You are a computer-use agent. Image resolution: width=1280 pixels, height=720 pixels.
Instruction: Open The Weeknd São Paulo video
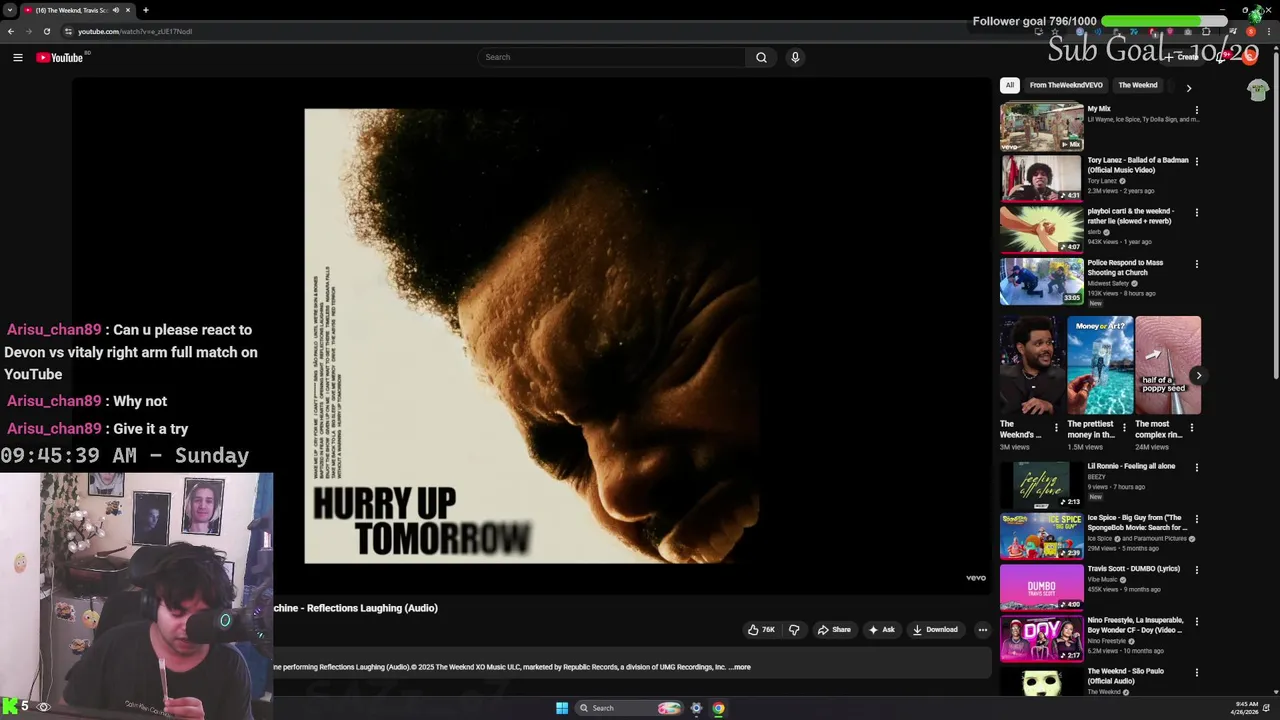1042,682
